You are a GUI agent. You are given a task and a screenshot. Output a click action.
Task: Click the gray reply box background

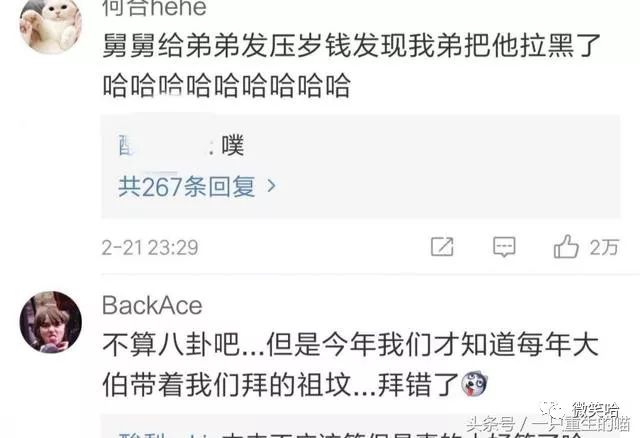click(x=360, y=167)
